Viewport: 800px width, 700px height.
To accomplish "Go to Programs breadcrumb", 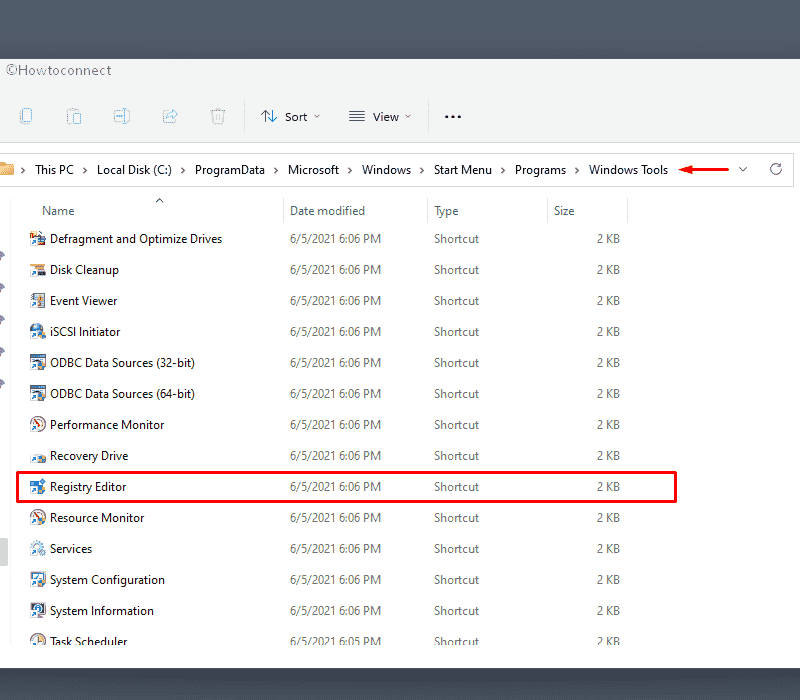I will point(540,170).
